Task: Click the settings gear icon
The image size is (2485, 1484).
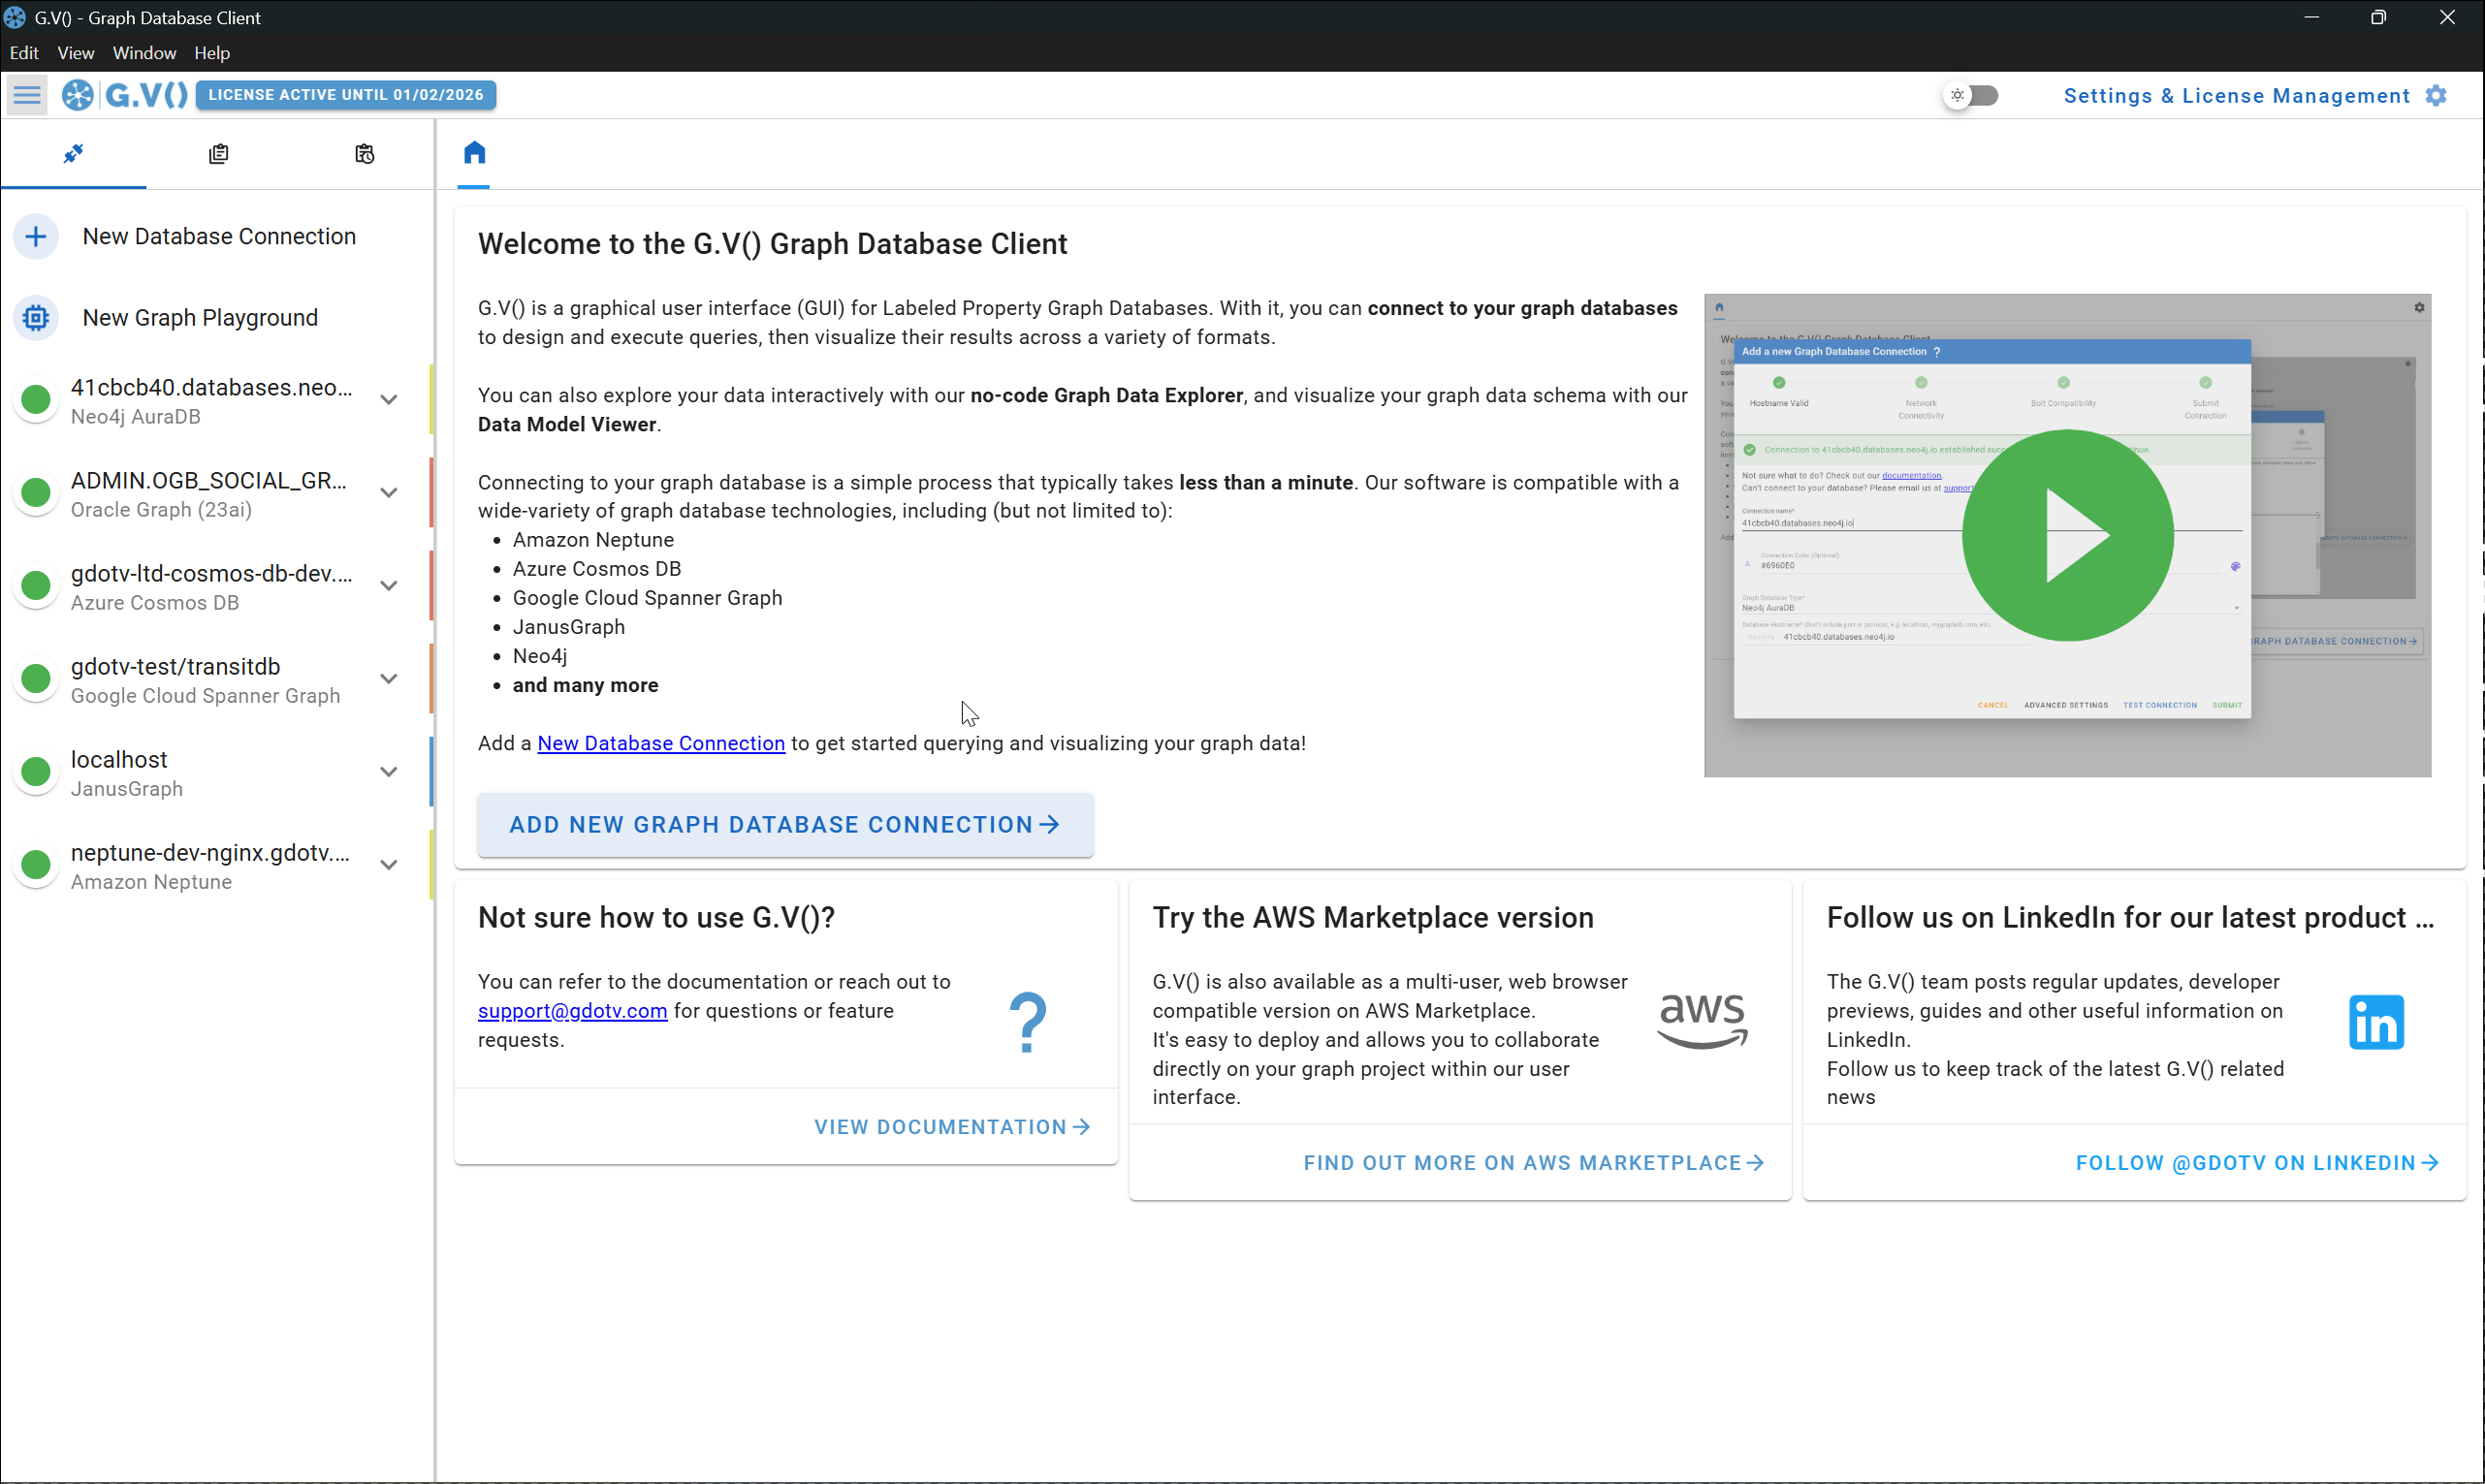Action: tap(2437, 95)
